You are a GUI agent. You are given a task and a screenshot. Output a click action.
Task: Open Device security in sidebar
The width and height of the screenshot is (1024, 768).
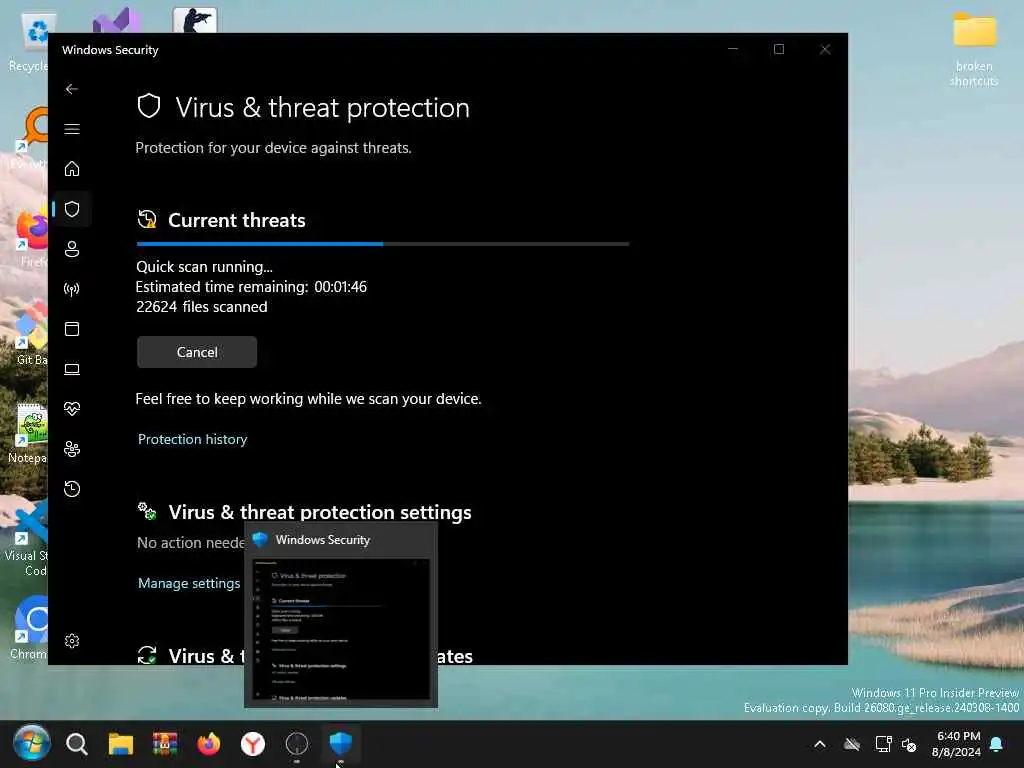click(72, 369)
